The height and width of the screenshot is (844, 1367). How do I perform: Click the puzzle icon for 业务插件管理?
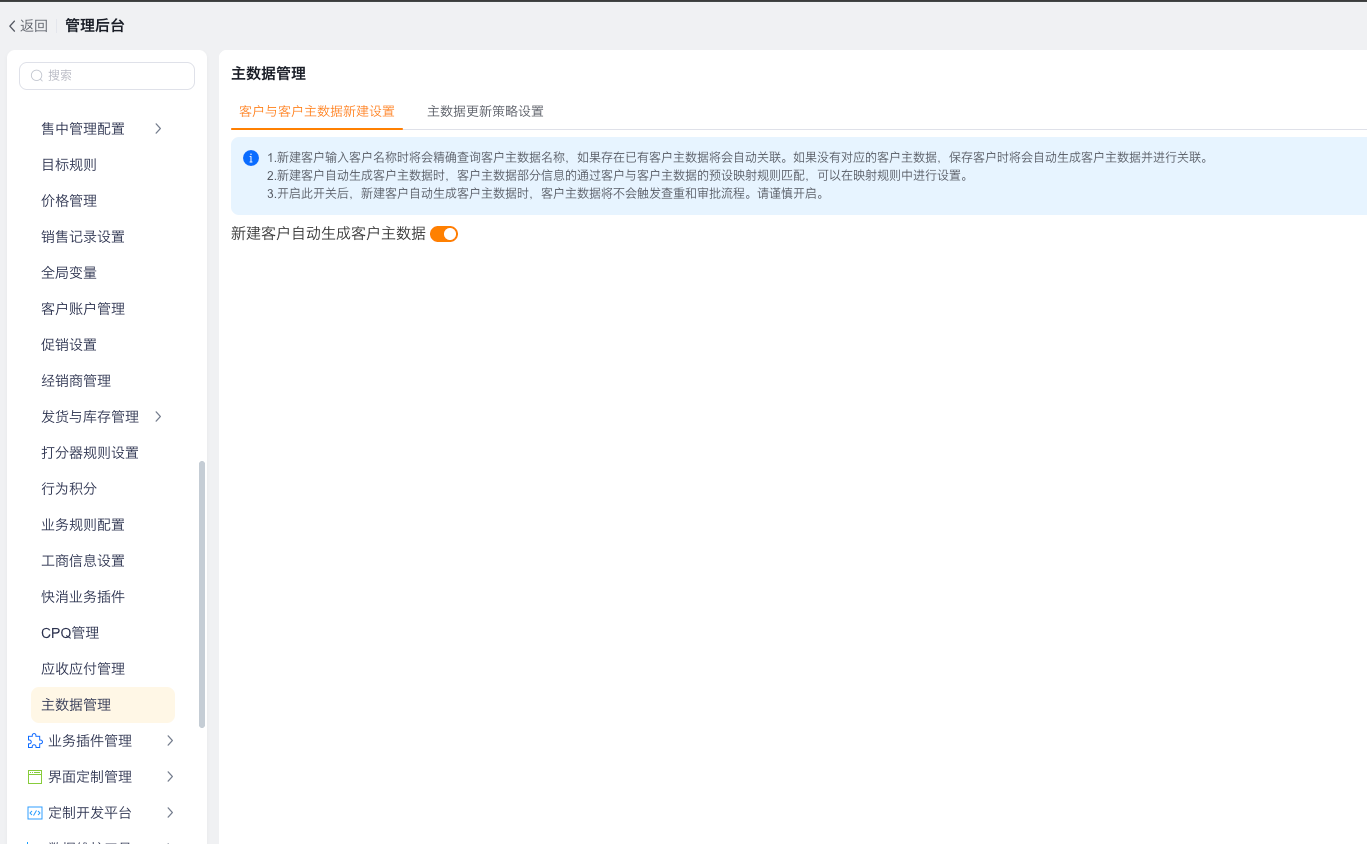point(35,741)
